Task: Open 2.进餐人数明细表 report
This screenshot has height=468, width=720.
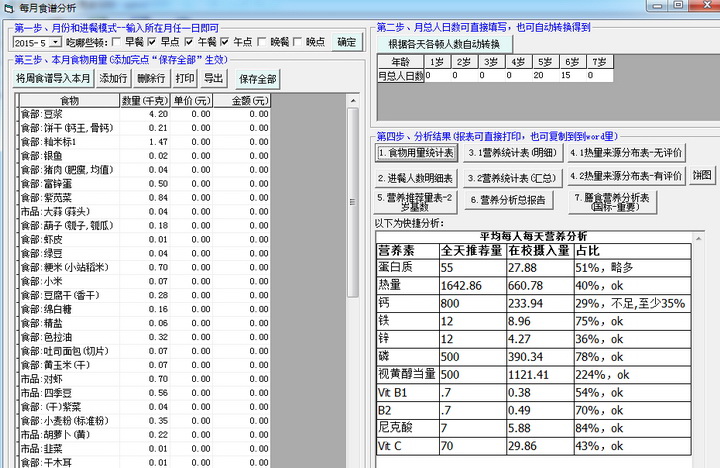Action: click(416, 178)
